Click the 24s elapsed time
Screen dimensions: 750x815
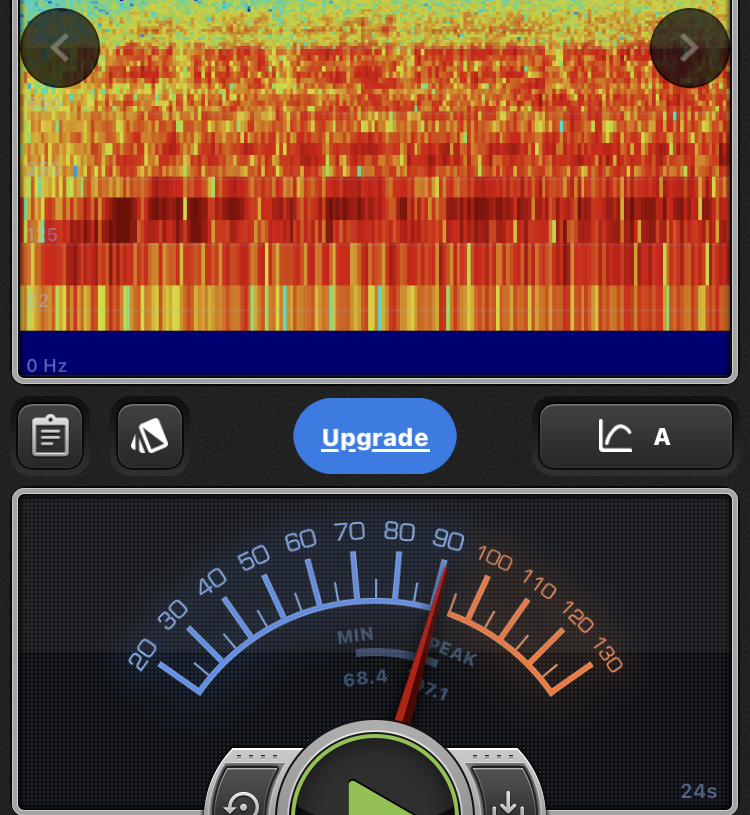698,791
